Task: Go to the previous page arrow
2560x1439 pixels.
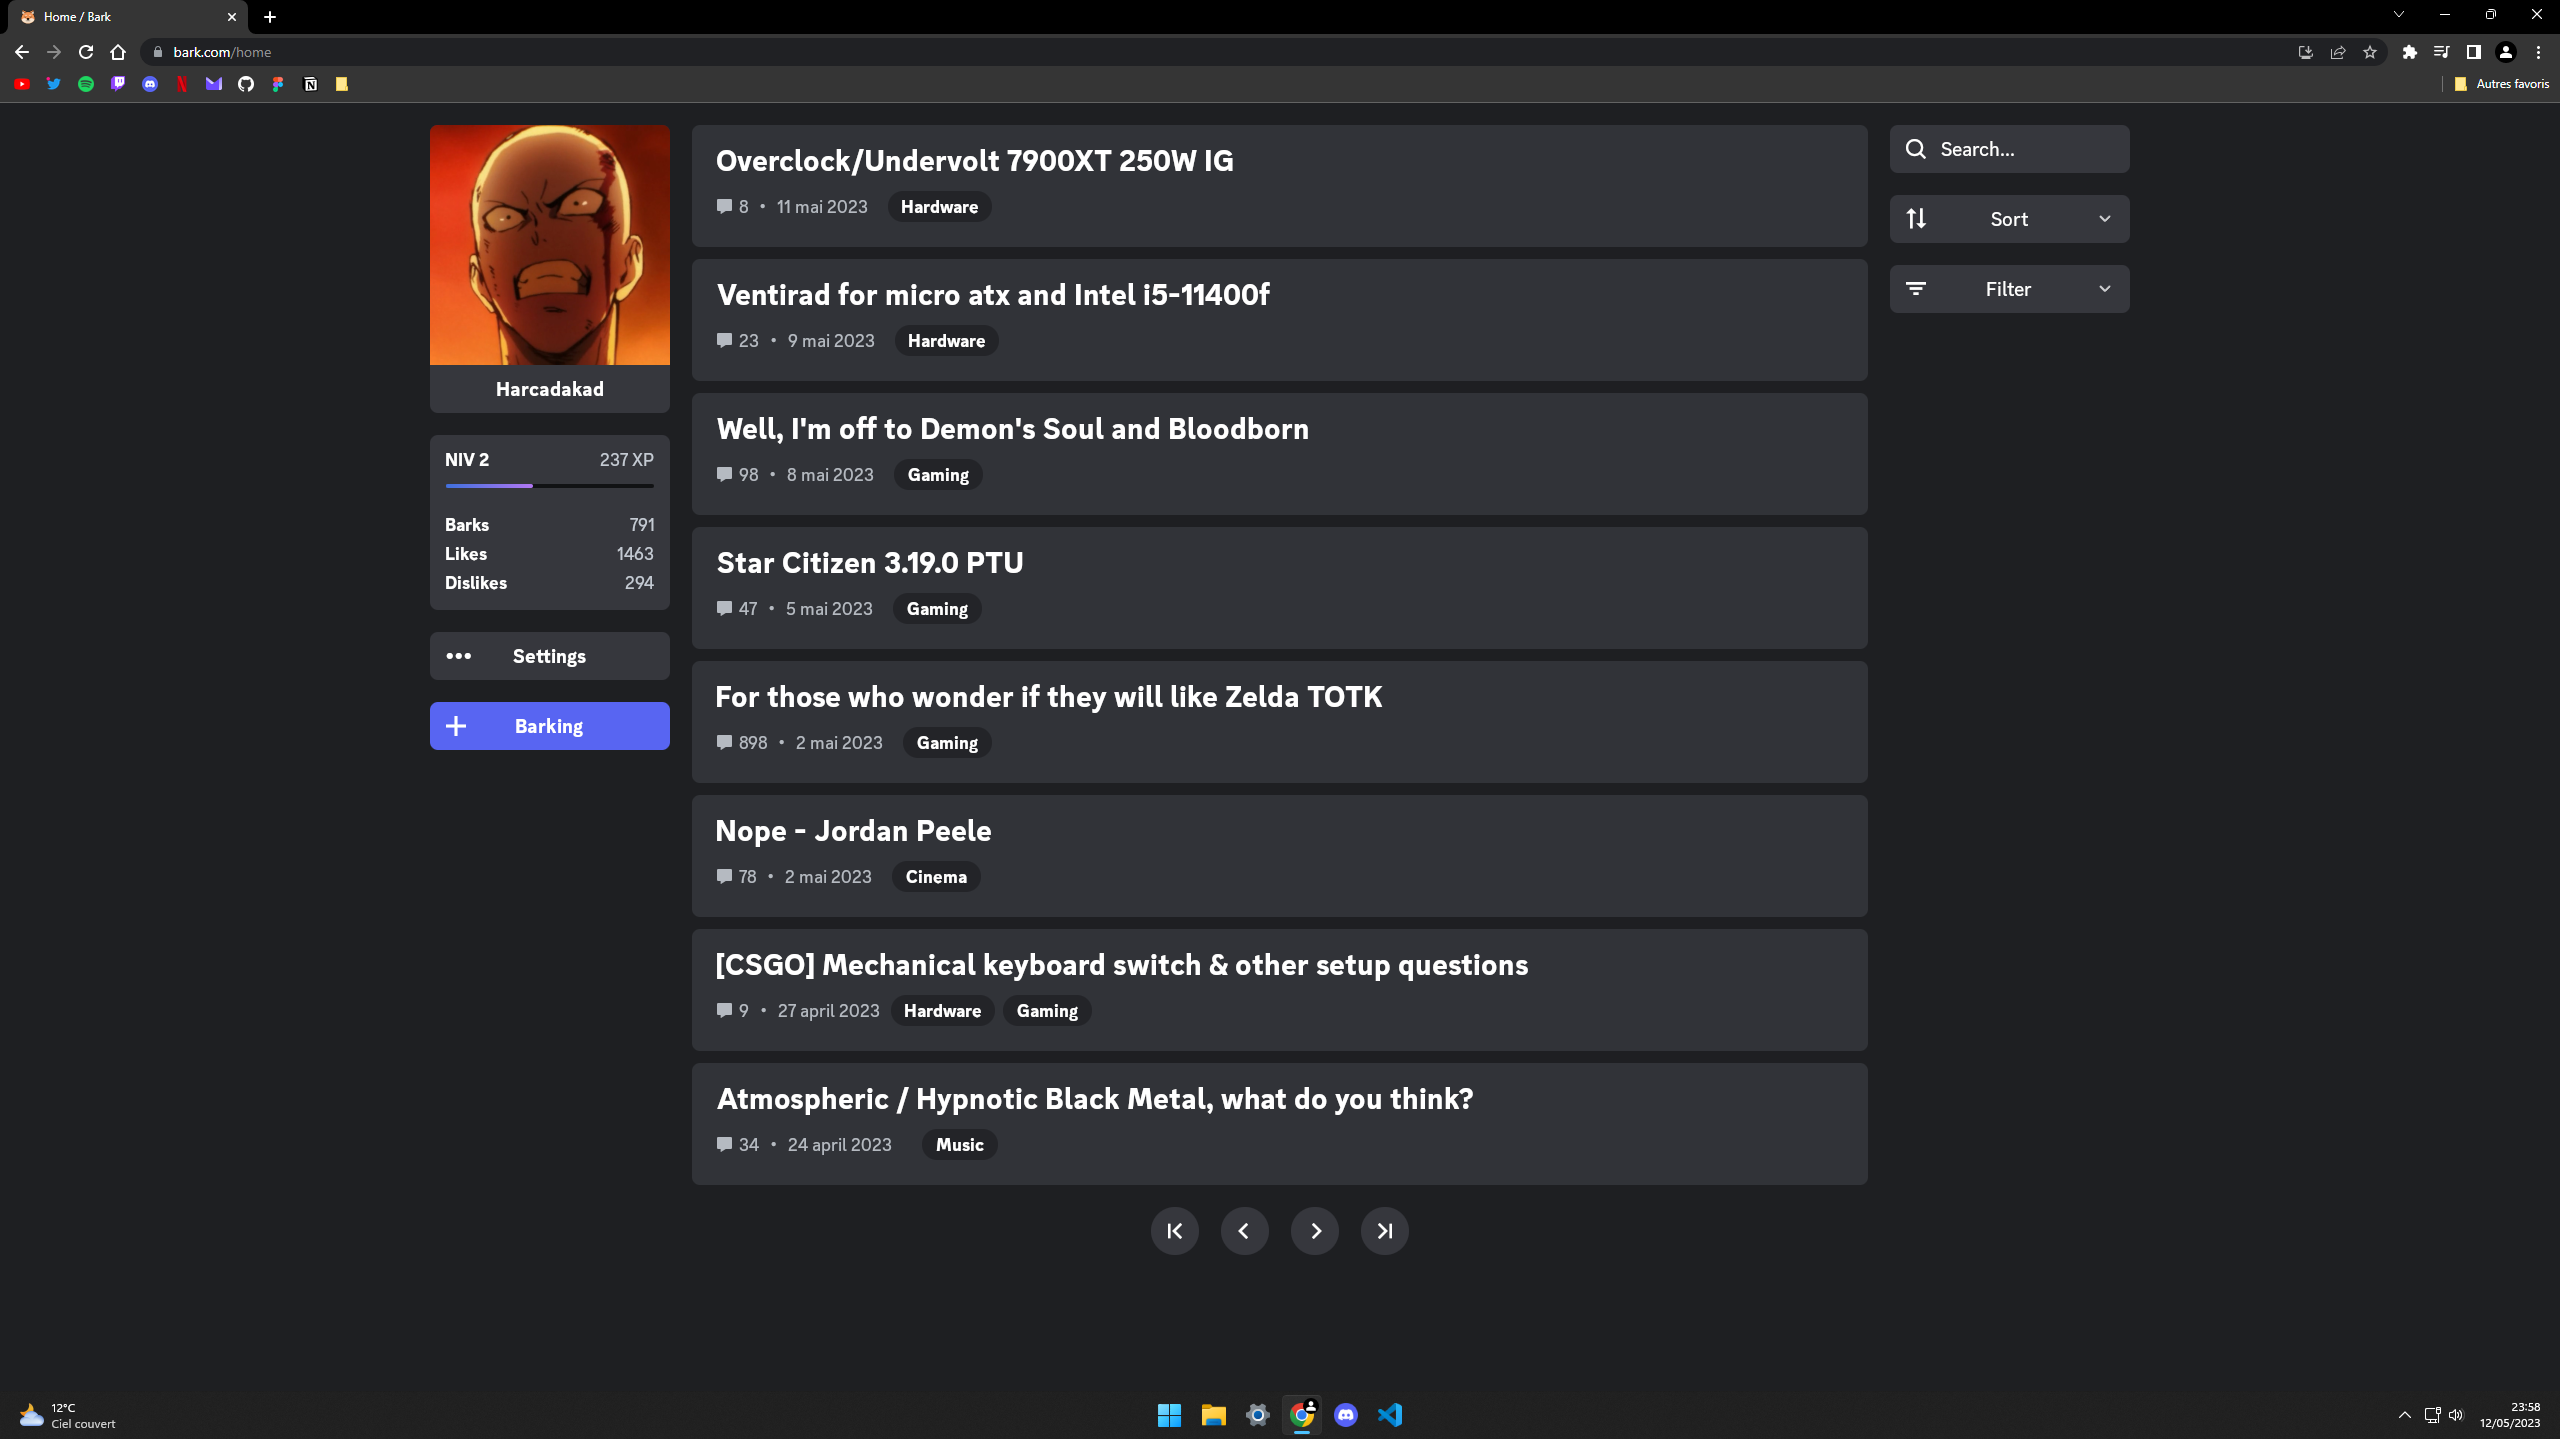Action: pos(1244,1231)
